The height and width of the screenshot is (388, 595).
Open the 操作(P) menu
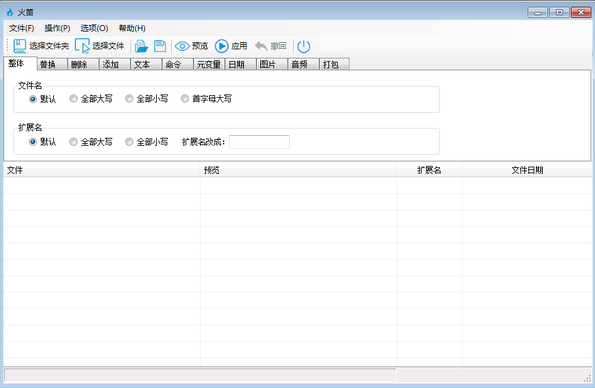pyautogui.click(x=57, y=28)
